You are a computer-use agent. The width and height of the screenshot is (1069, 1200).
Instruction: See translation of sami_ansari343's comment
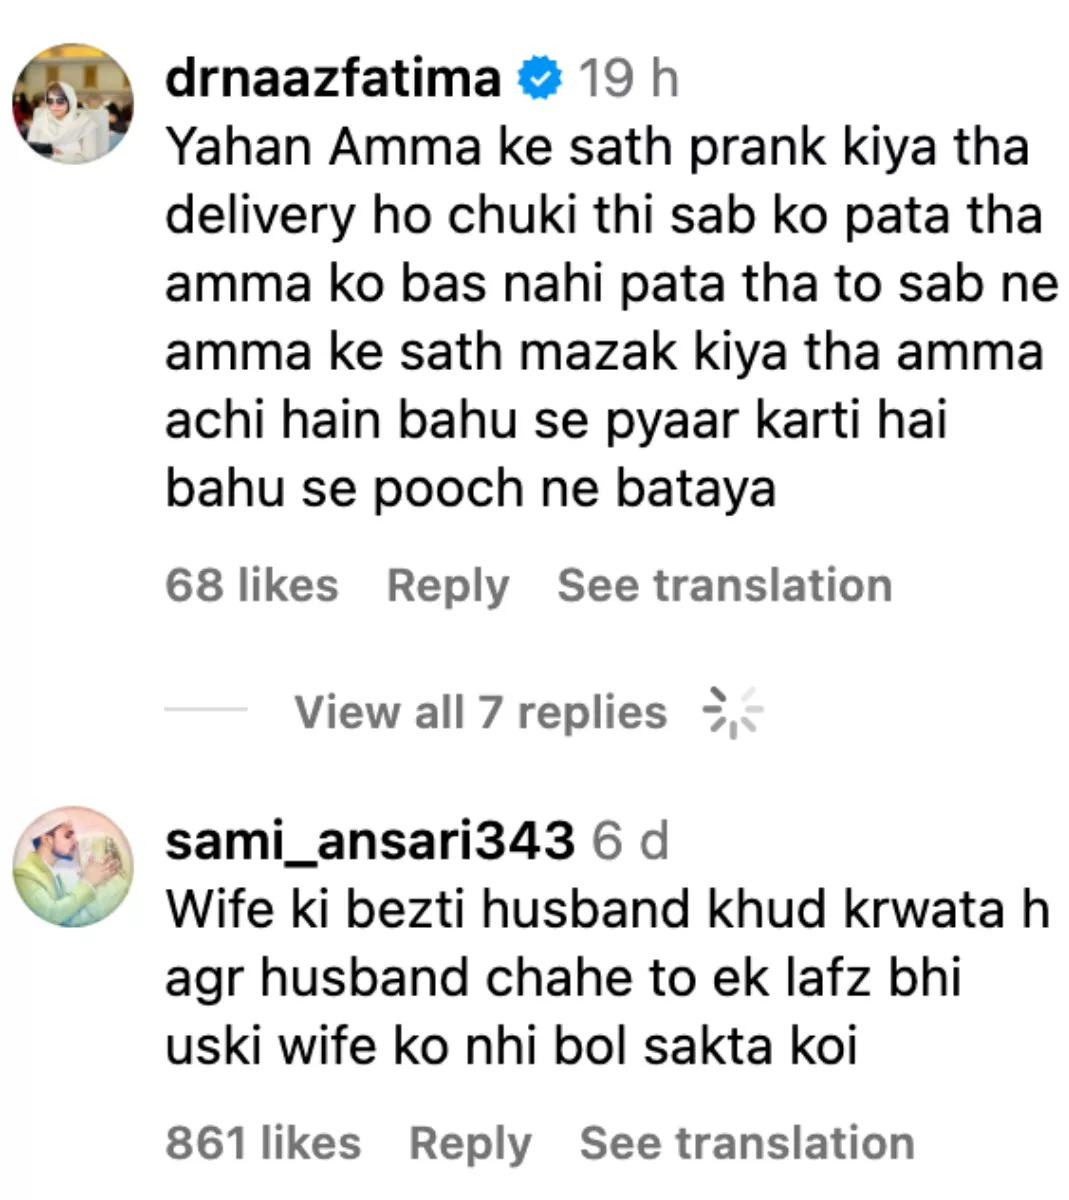[x=747, y=1143]
